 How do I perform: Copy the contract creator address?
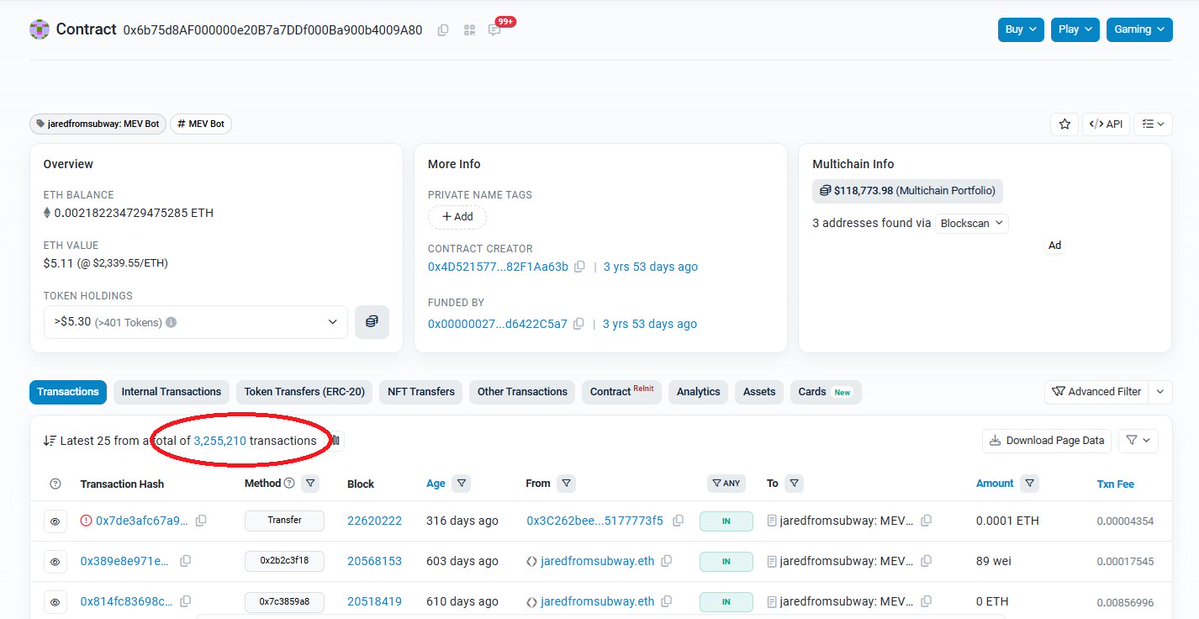580,267
